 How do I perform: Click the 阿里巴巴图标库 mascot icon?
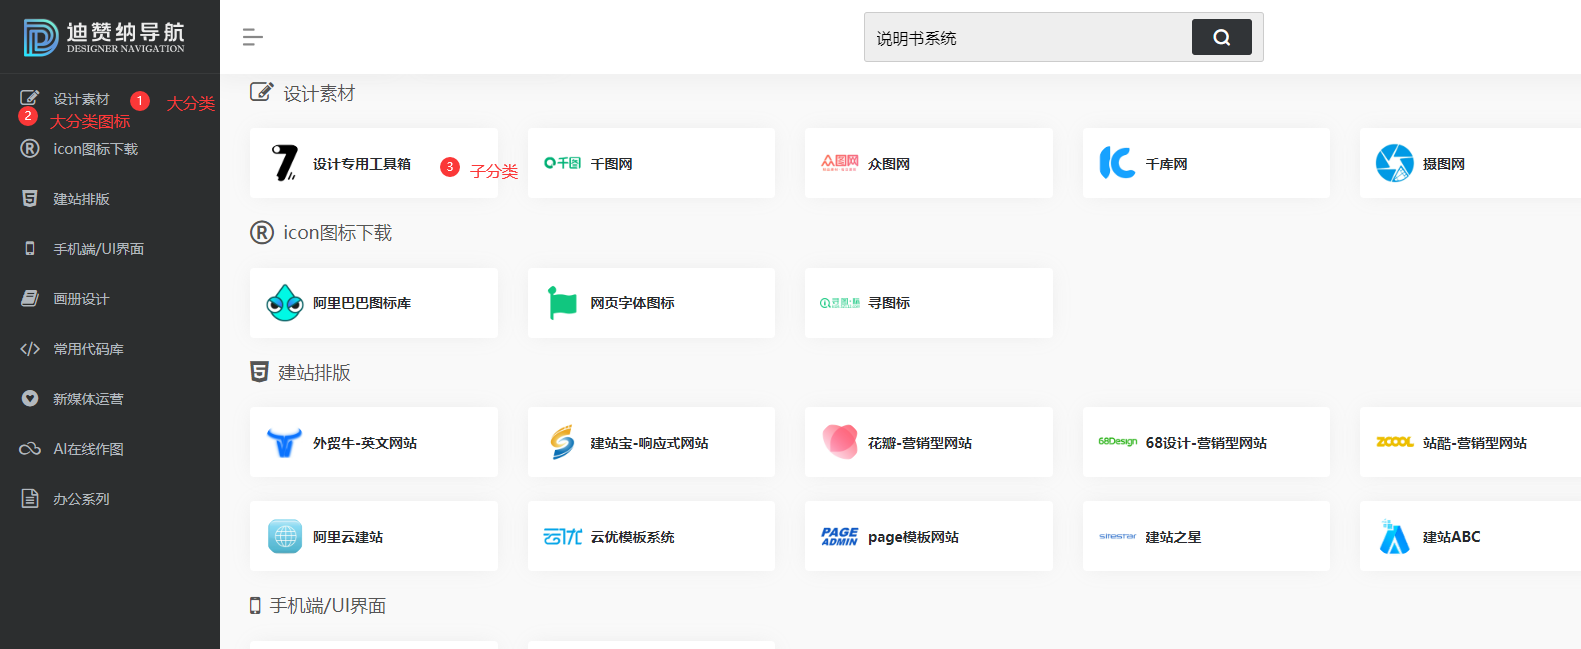tap(285, 303)
